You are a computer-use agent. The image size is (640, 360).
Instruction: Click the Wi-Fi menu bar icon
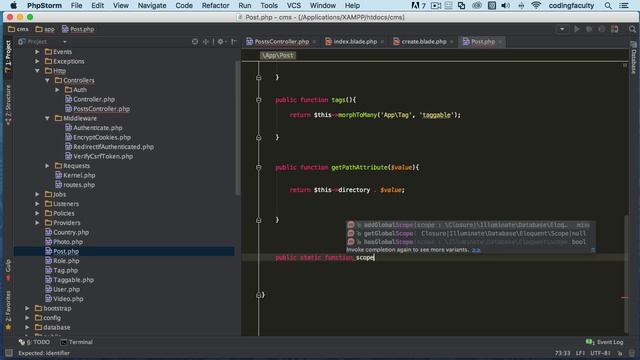coord(536,5)
